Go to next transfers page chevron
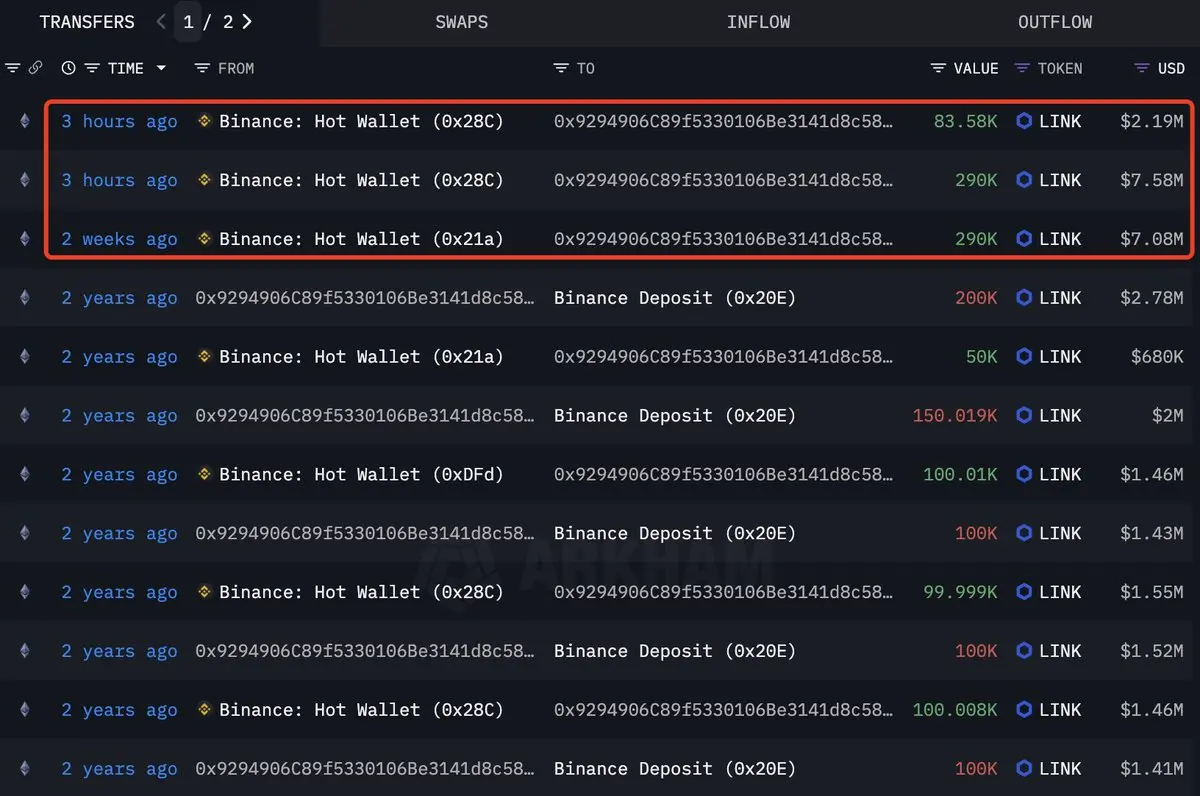1200x796 pixels. click(247, 21)
